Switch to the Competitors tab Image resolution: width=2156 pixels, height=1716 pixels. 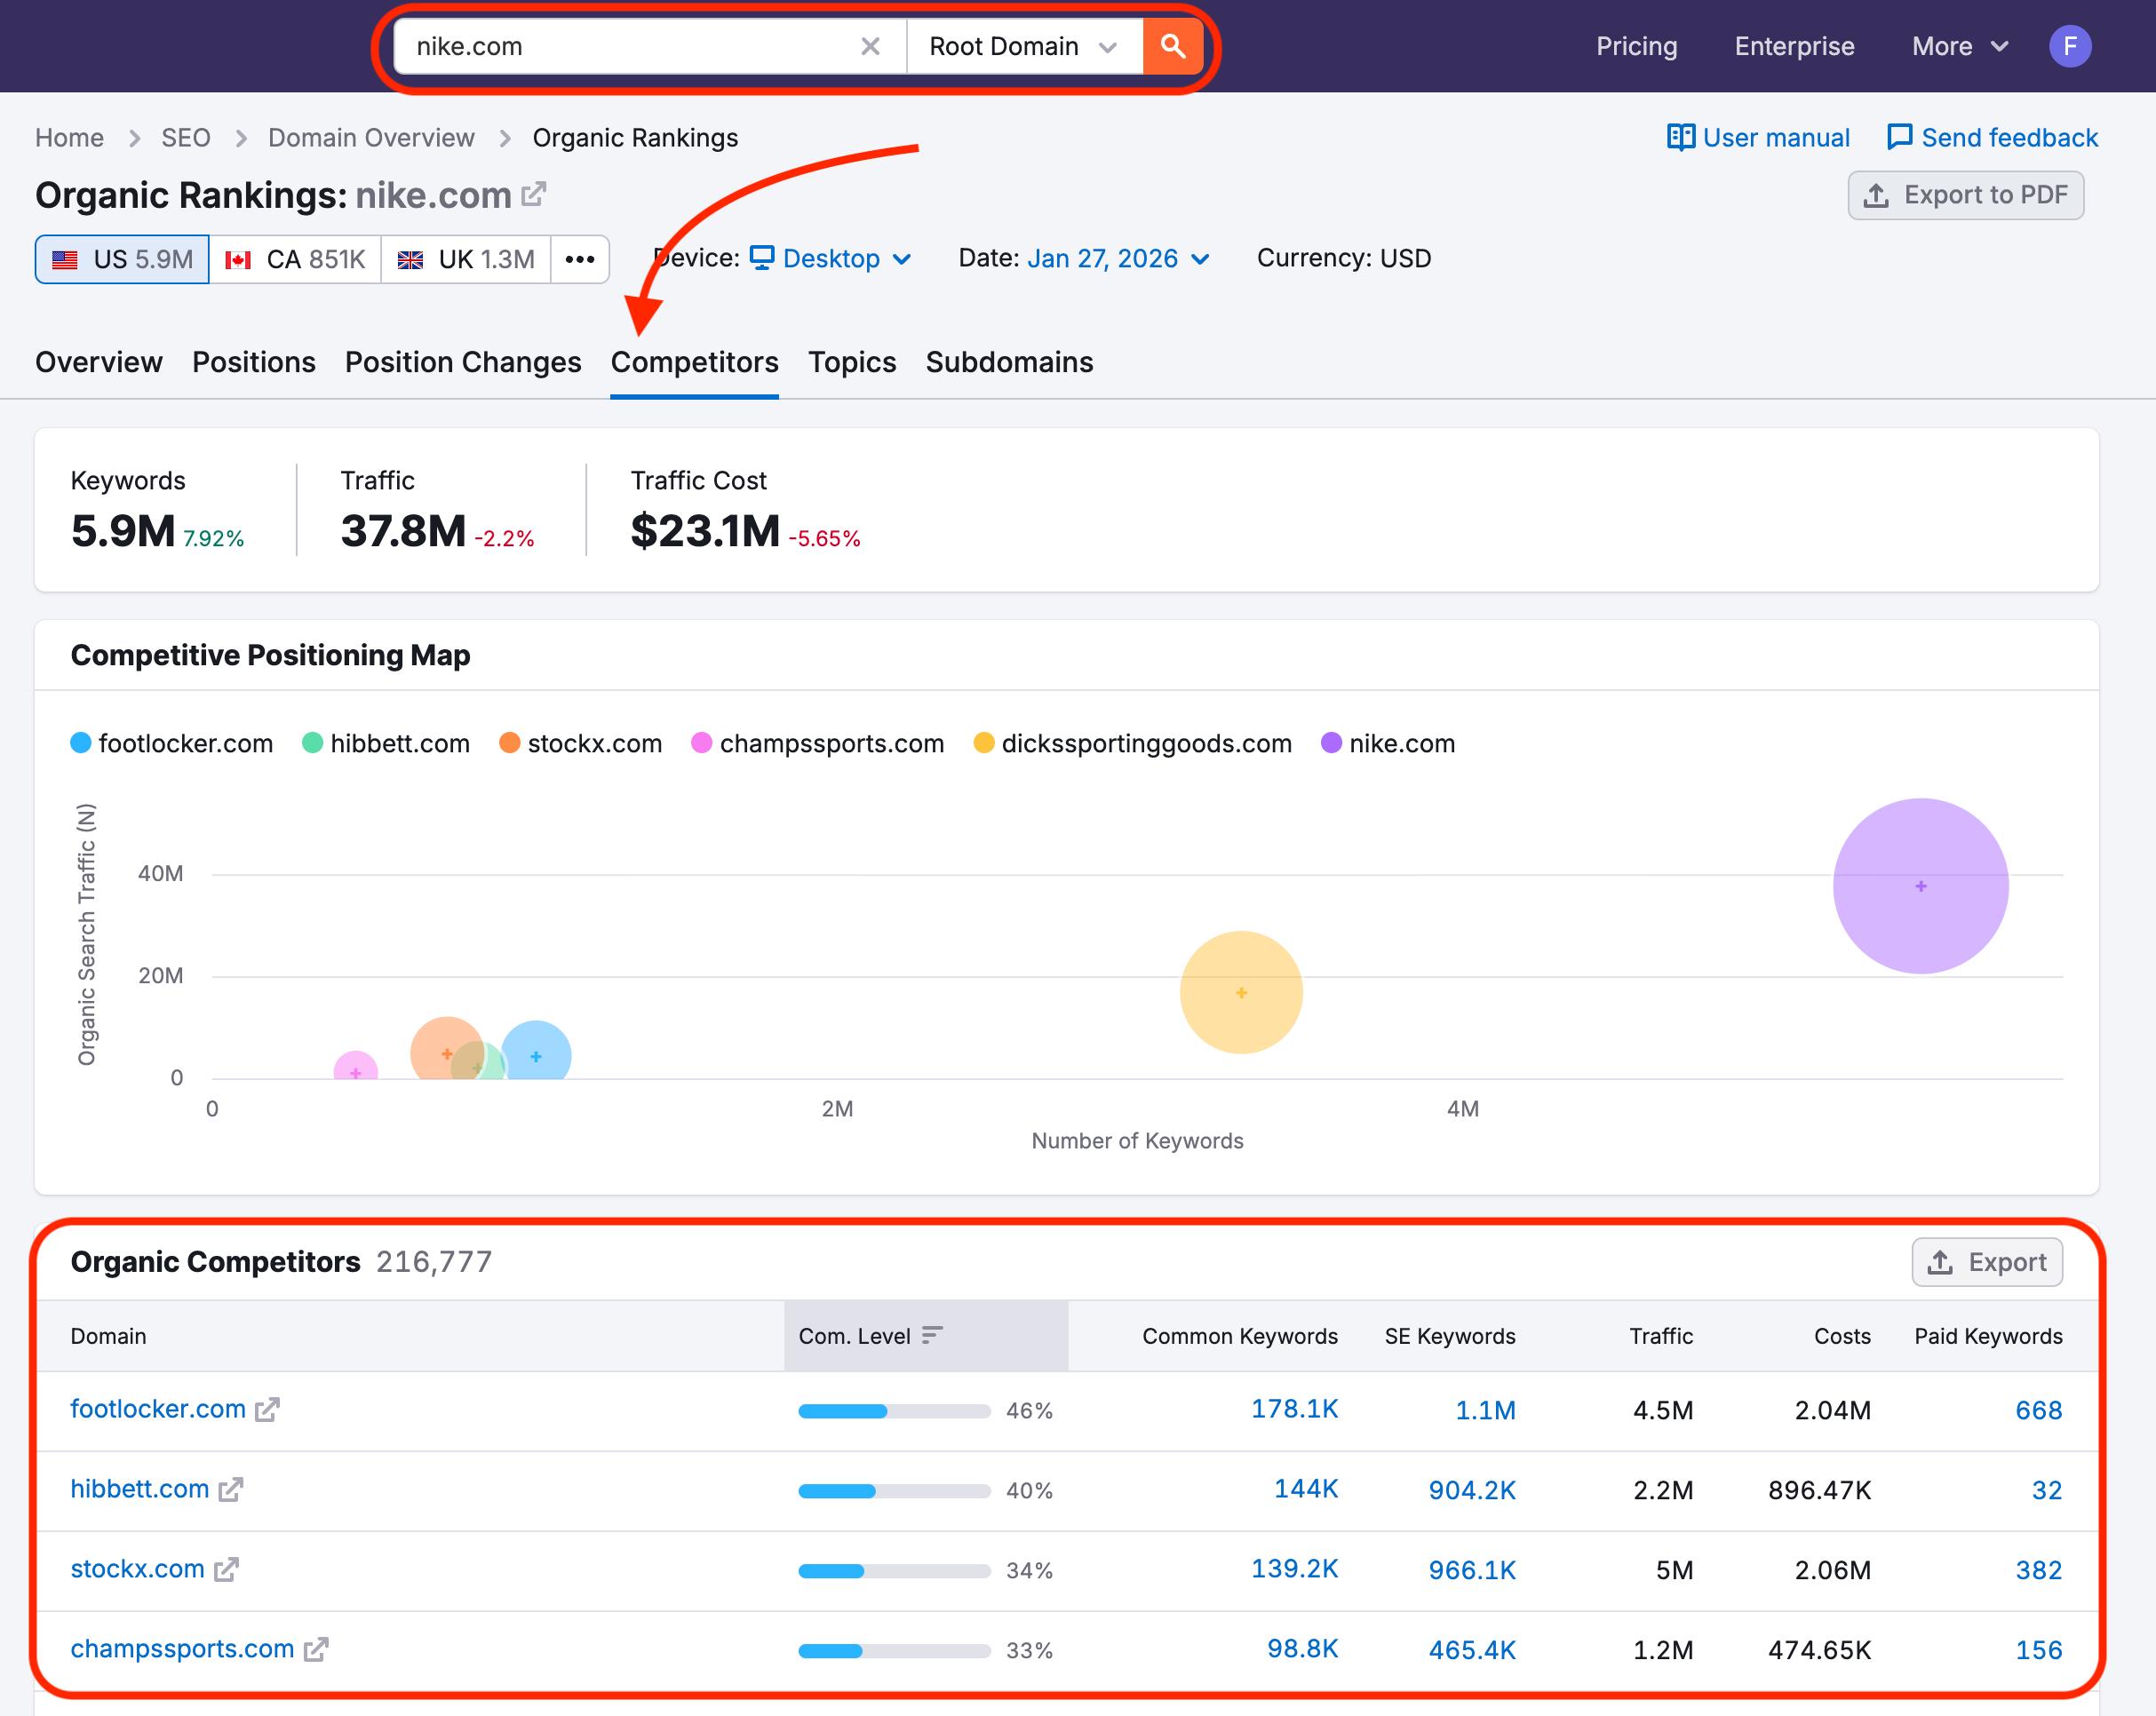point(694,362)
